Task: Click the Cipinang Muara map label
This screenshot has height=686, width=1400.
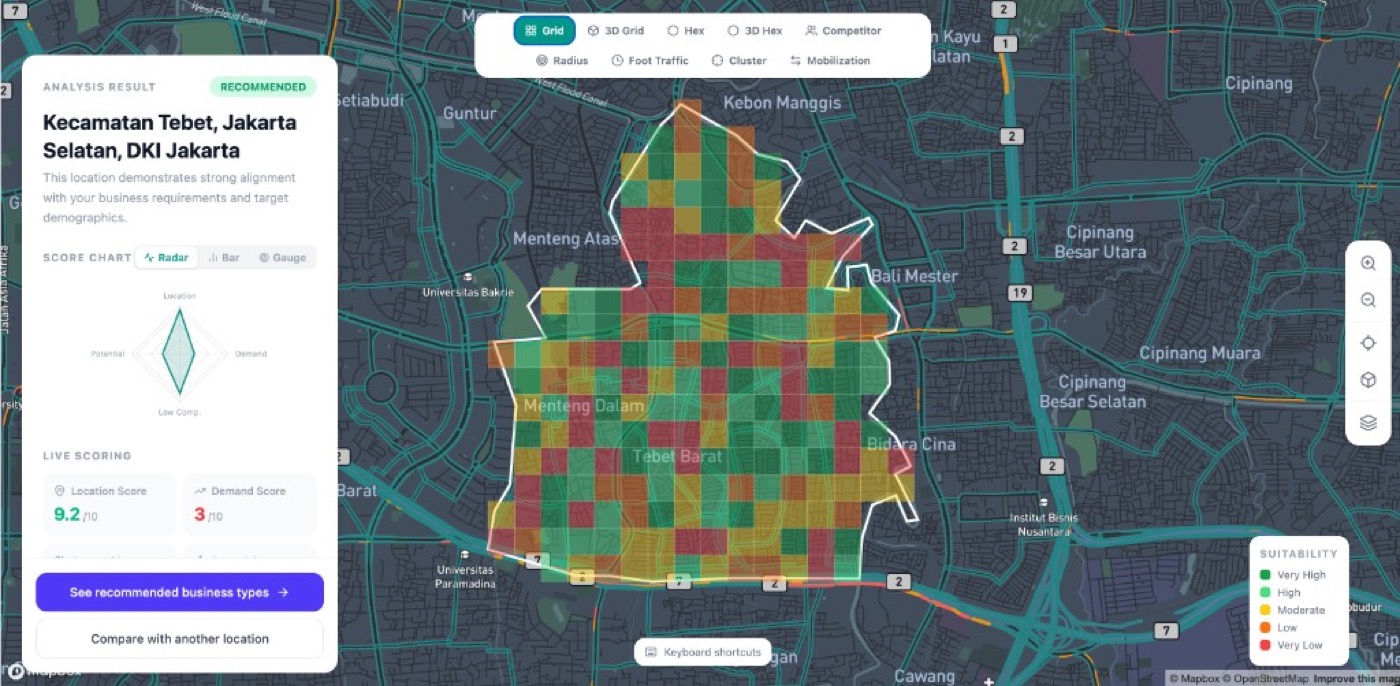Action: point(1200,353)
